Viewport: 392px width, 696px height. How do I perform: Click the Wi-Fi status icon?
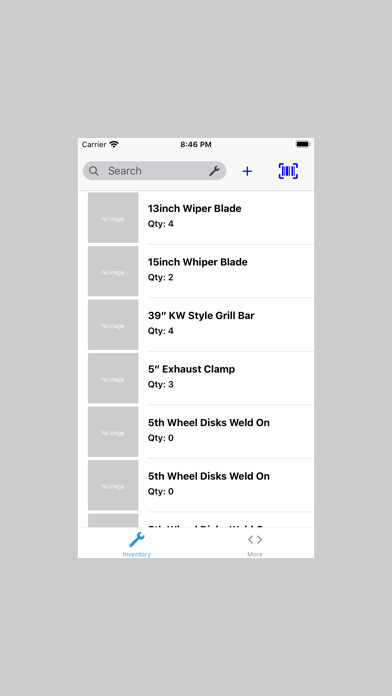click(114, 144)
